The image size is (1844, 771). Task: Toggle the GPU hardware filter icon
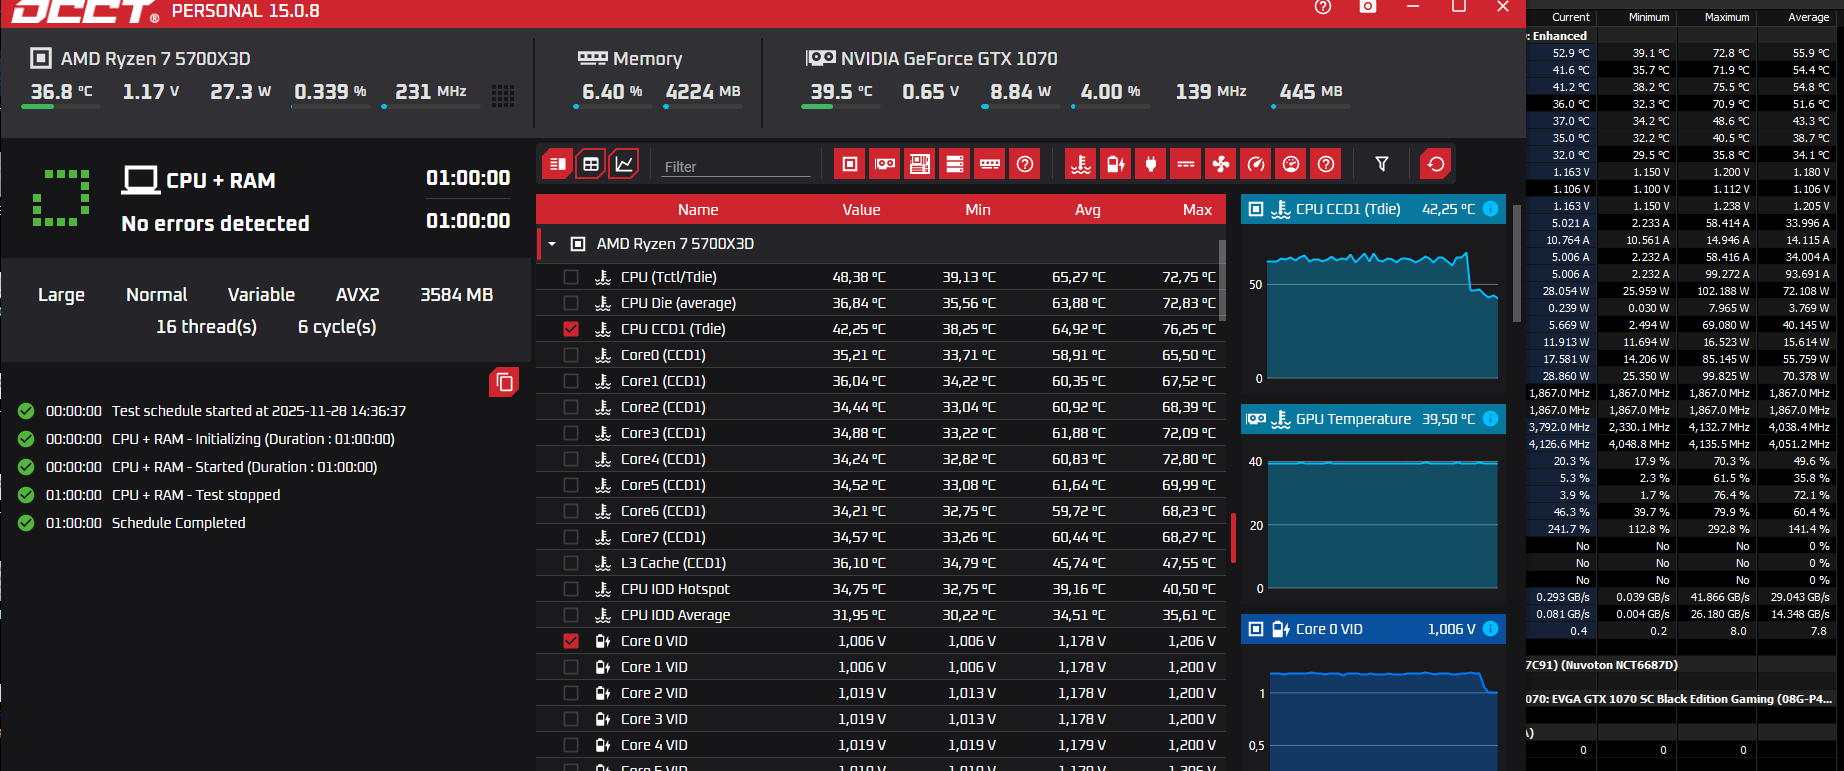point(885,164)
